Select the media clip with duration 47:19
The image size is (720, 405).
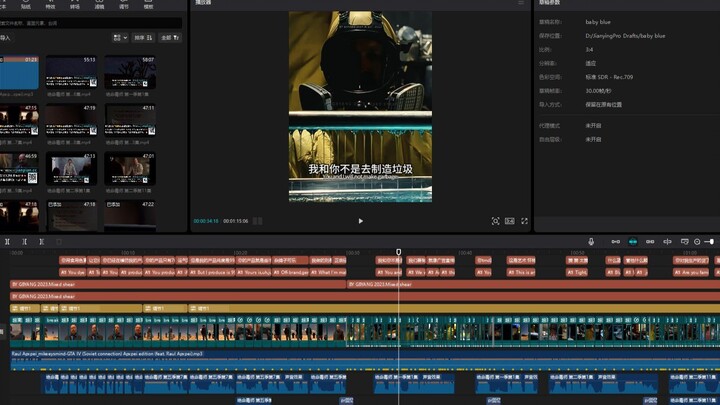[x=71, y=120]
